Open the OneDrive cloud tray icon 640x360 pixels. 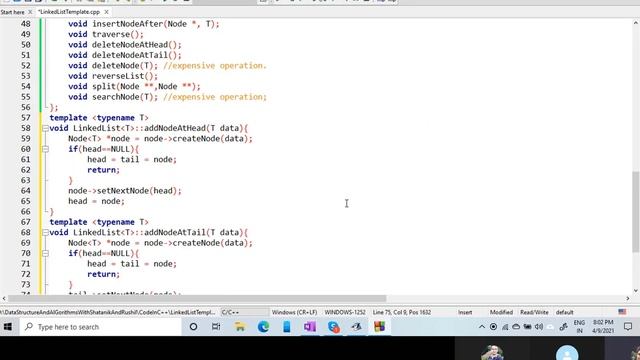pos(516,327)
